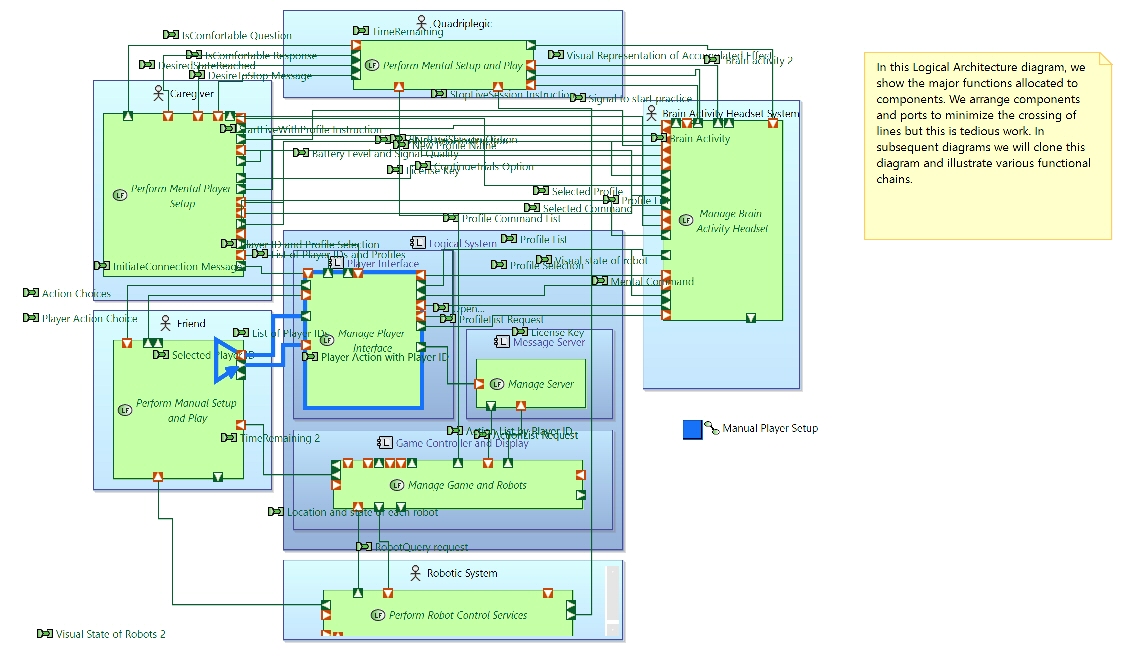
Task: Click LF icon of Manage Game and Robots
Action: 397,485
